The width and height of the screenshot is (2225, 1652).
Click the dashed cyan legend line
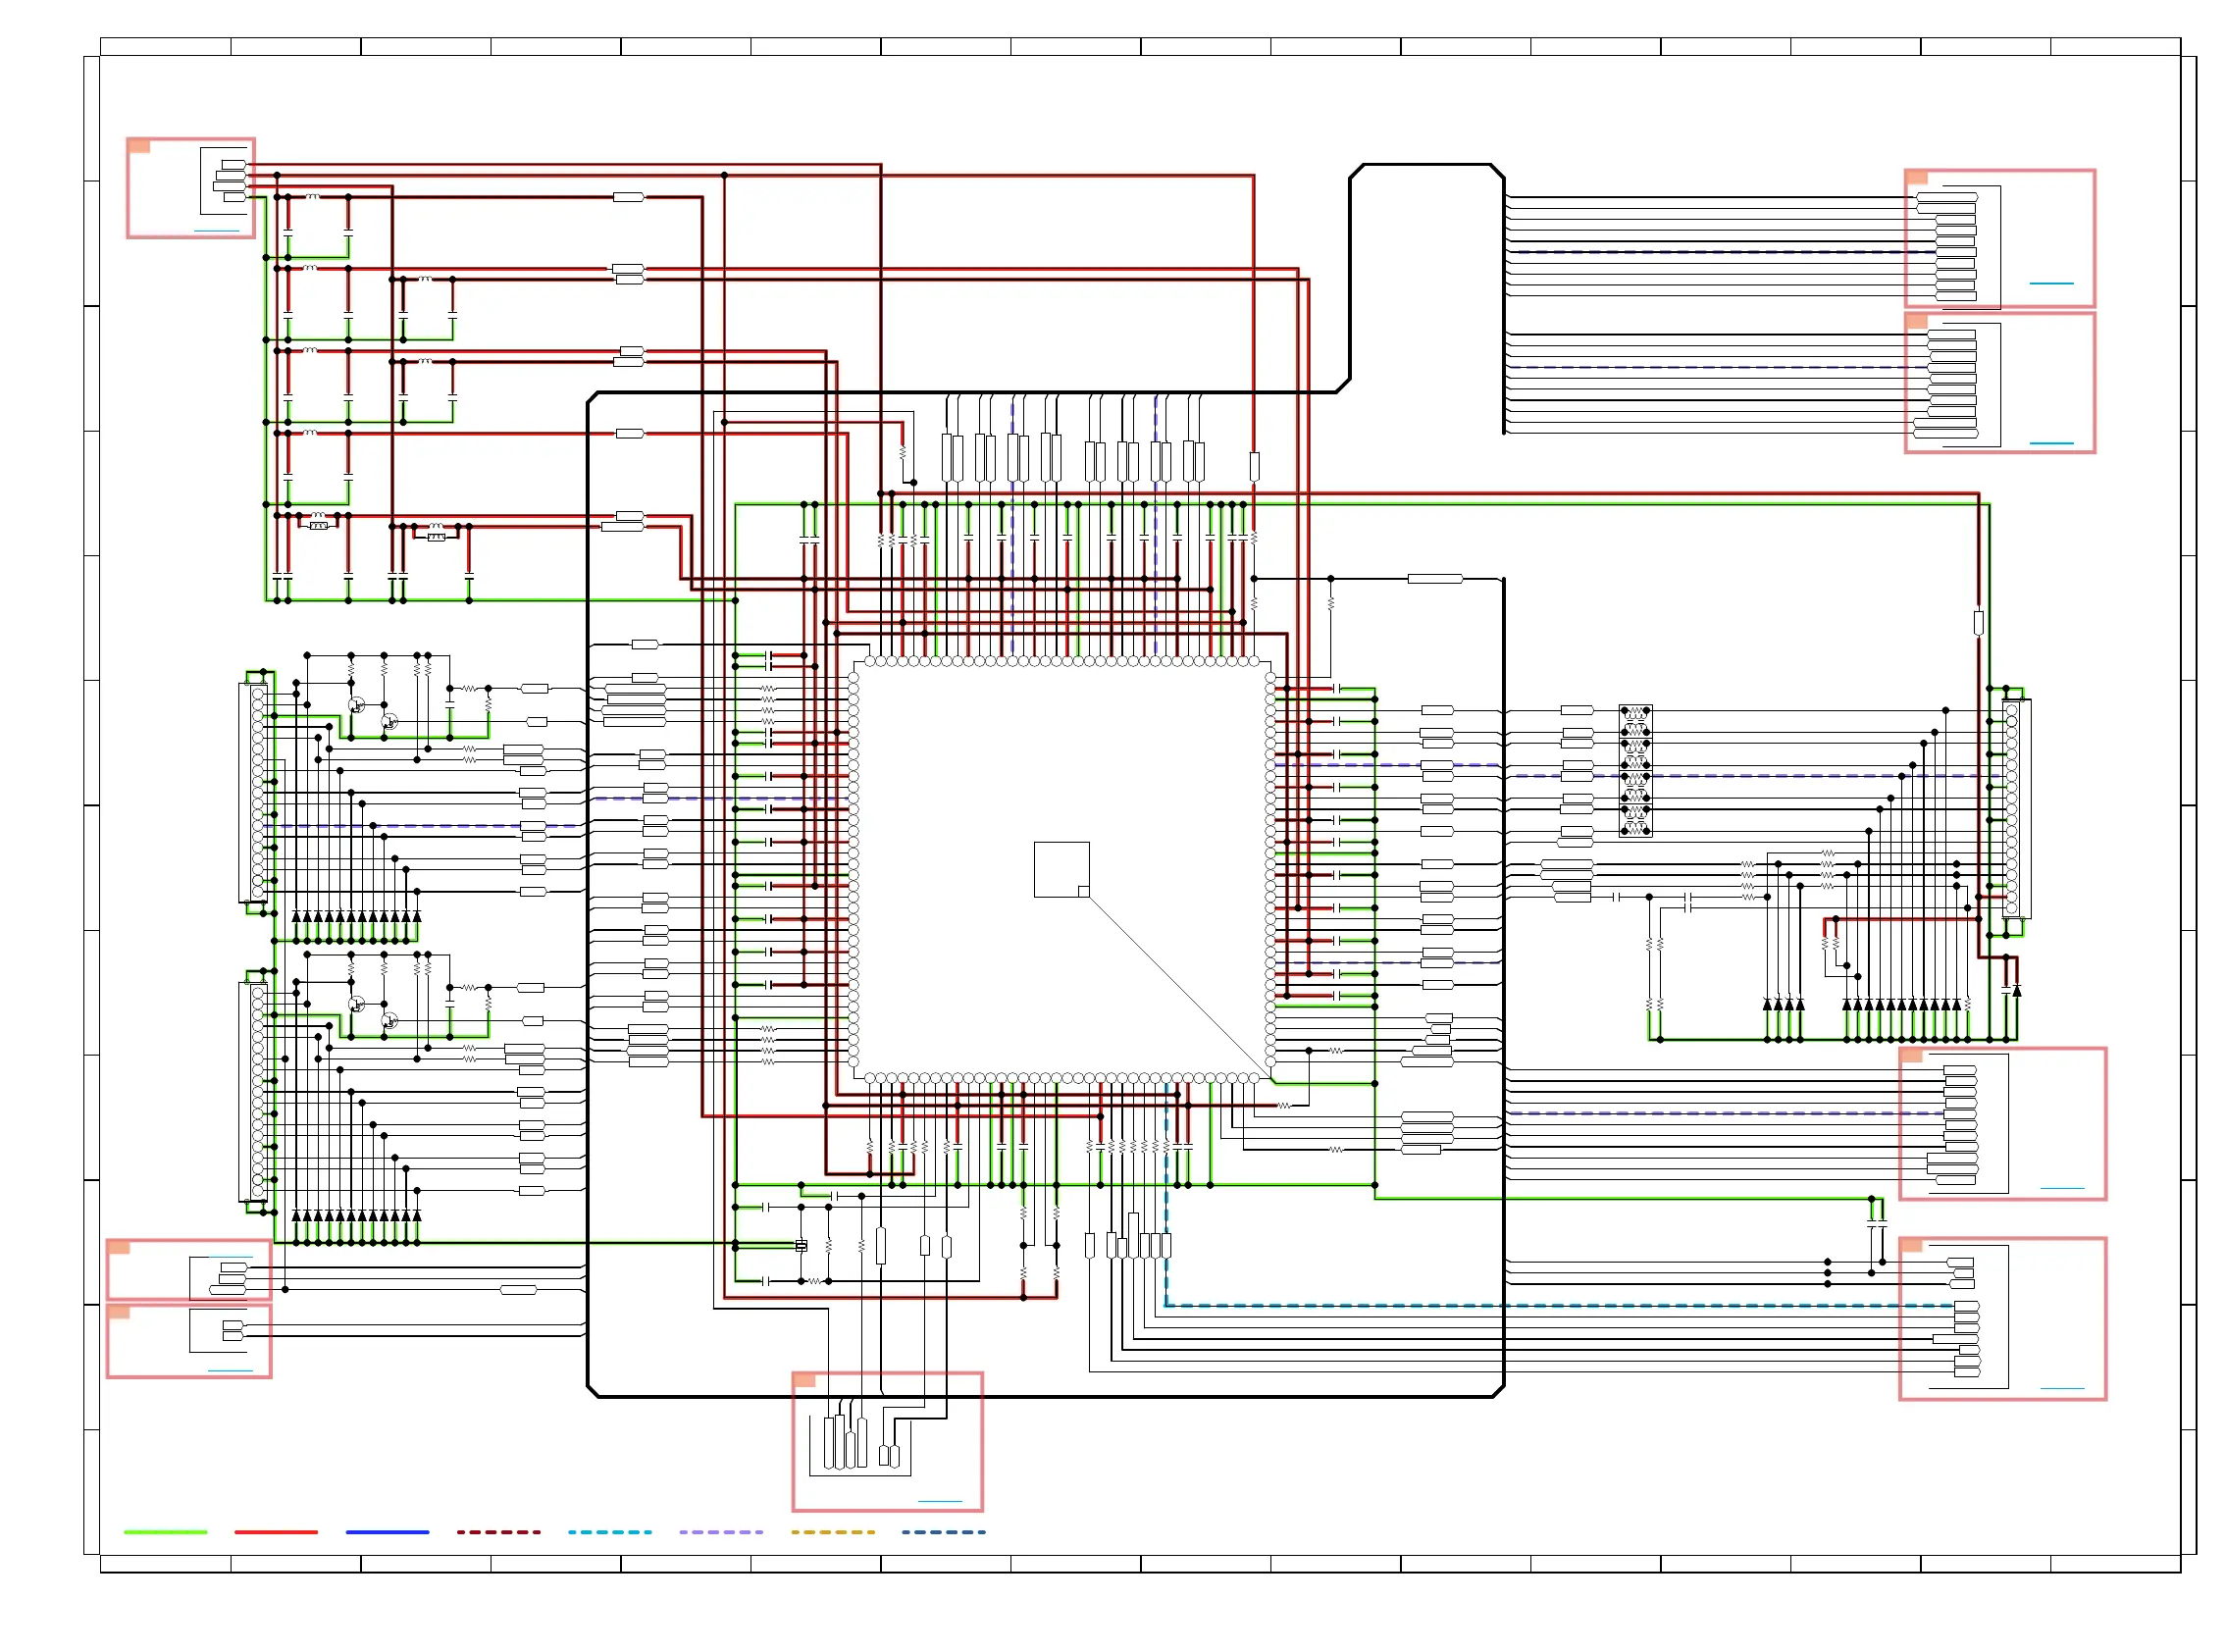(x=609, y=1531)
